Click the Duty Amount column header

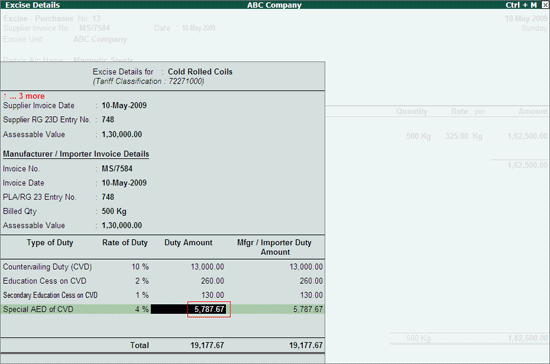coord(188,243)
